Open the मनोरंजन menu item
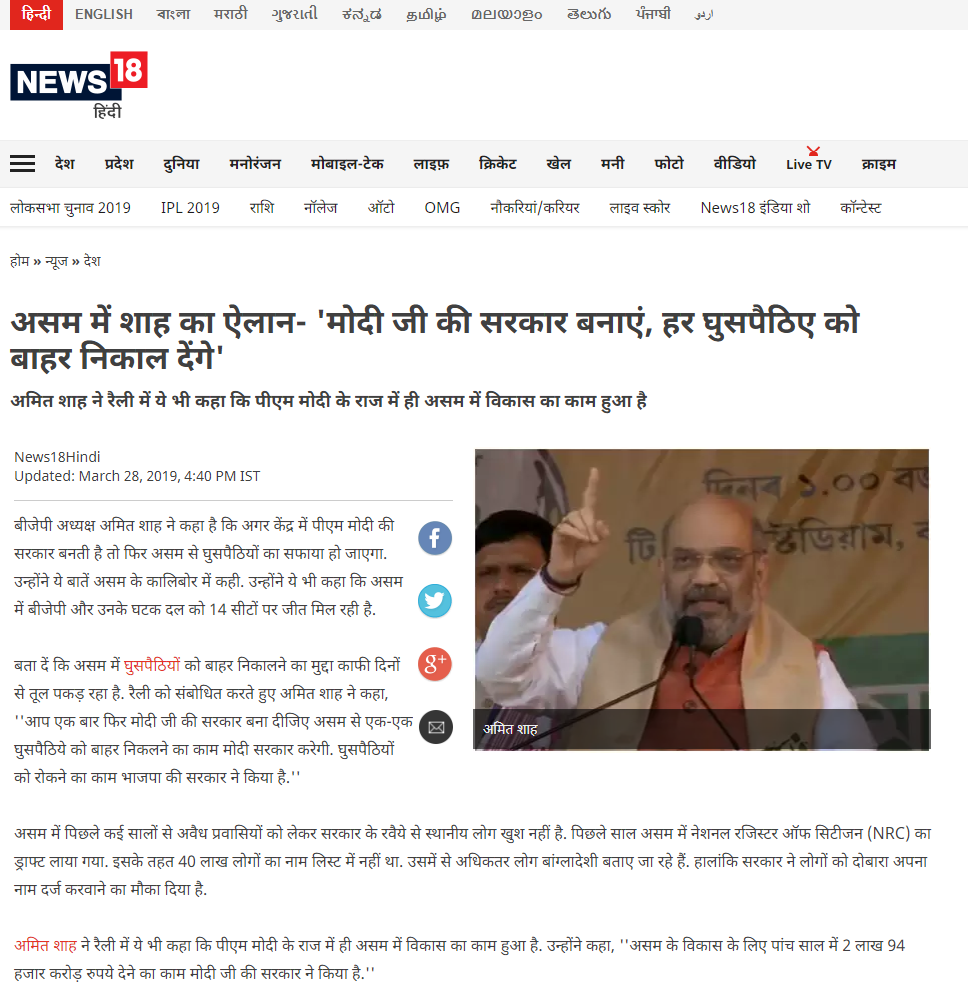The image size is (968, 988). [255, 164]
